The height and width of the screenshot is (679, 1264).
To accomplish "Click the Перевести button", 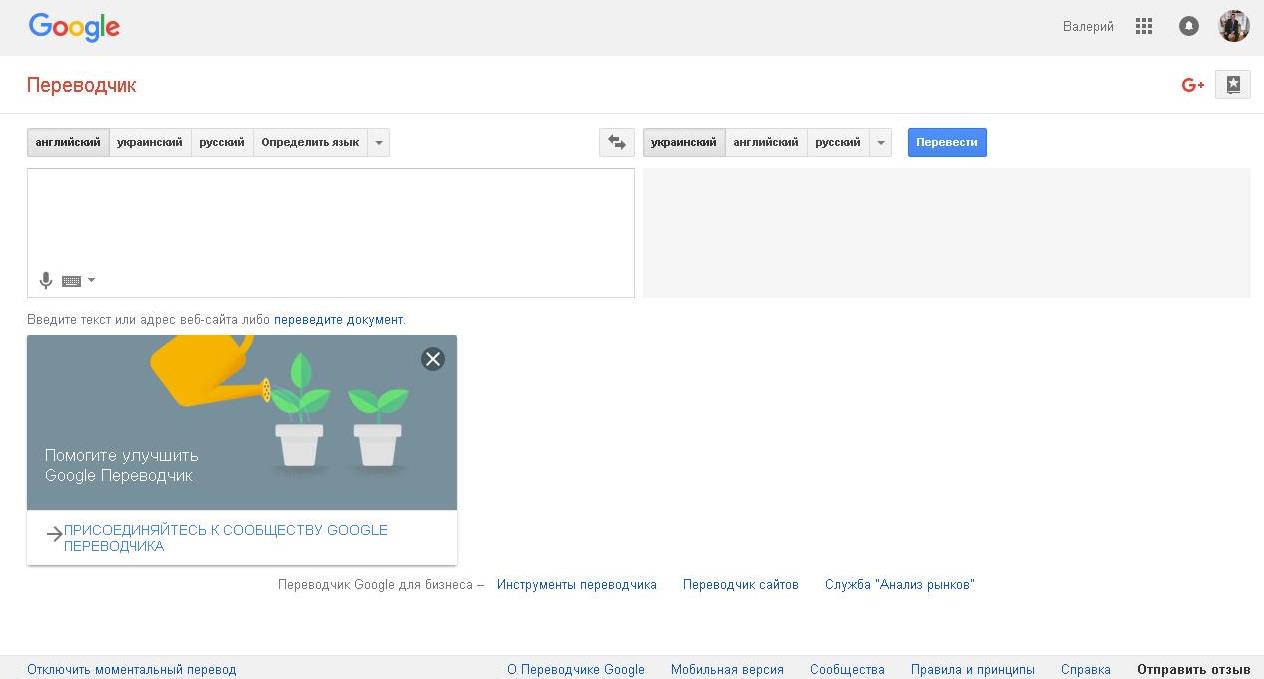I will tap(947, 142).
